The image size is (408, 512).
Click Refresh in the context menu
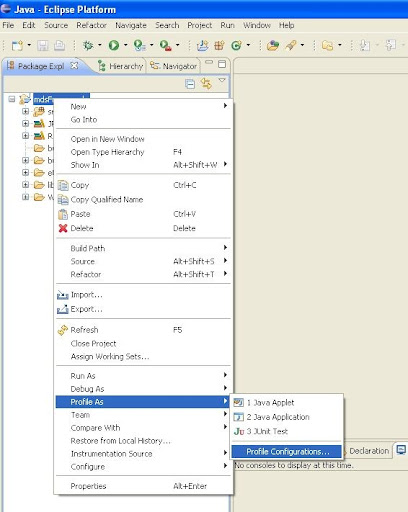(143, 330)
